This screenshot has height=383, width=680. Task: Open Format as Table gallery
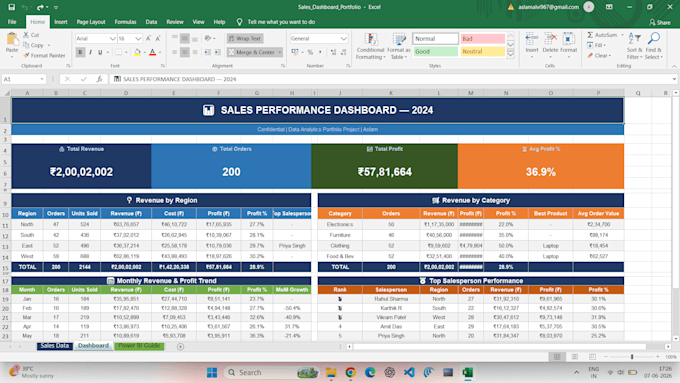[x=399, y=46]
